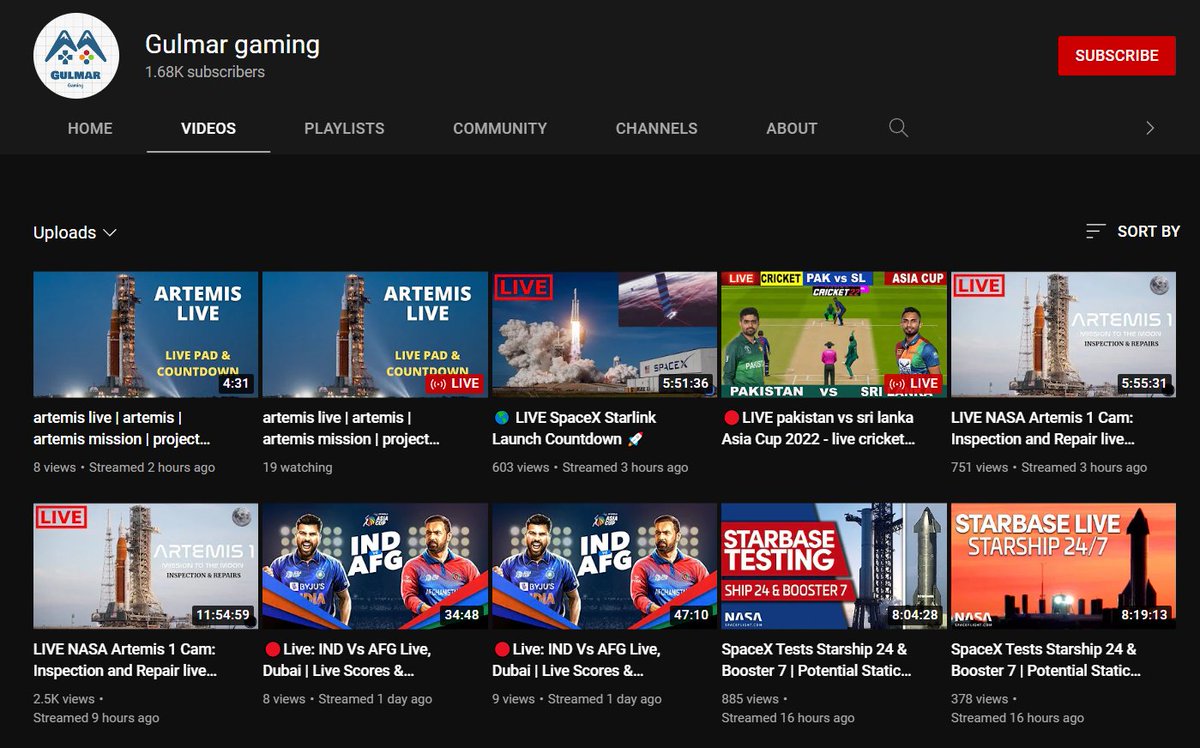Expand the Uploads dropdown
Viewport: 1200px width, 748px height.
pos(75,232)
